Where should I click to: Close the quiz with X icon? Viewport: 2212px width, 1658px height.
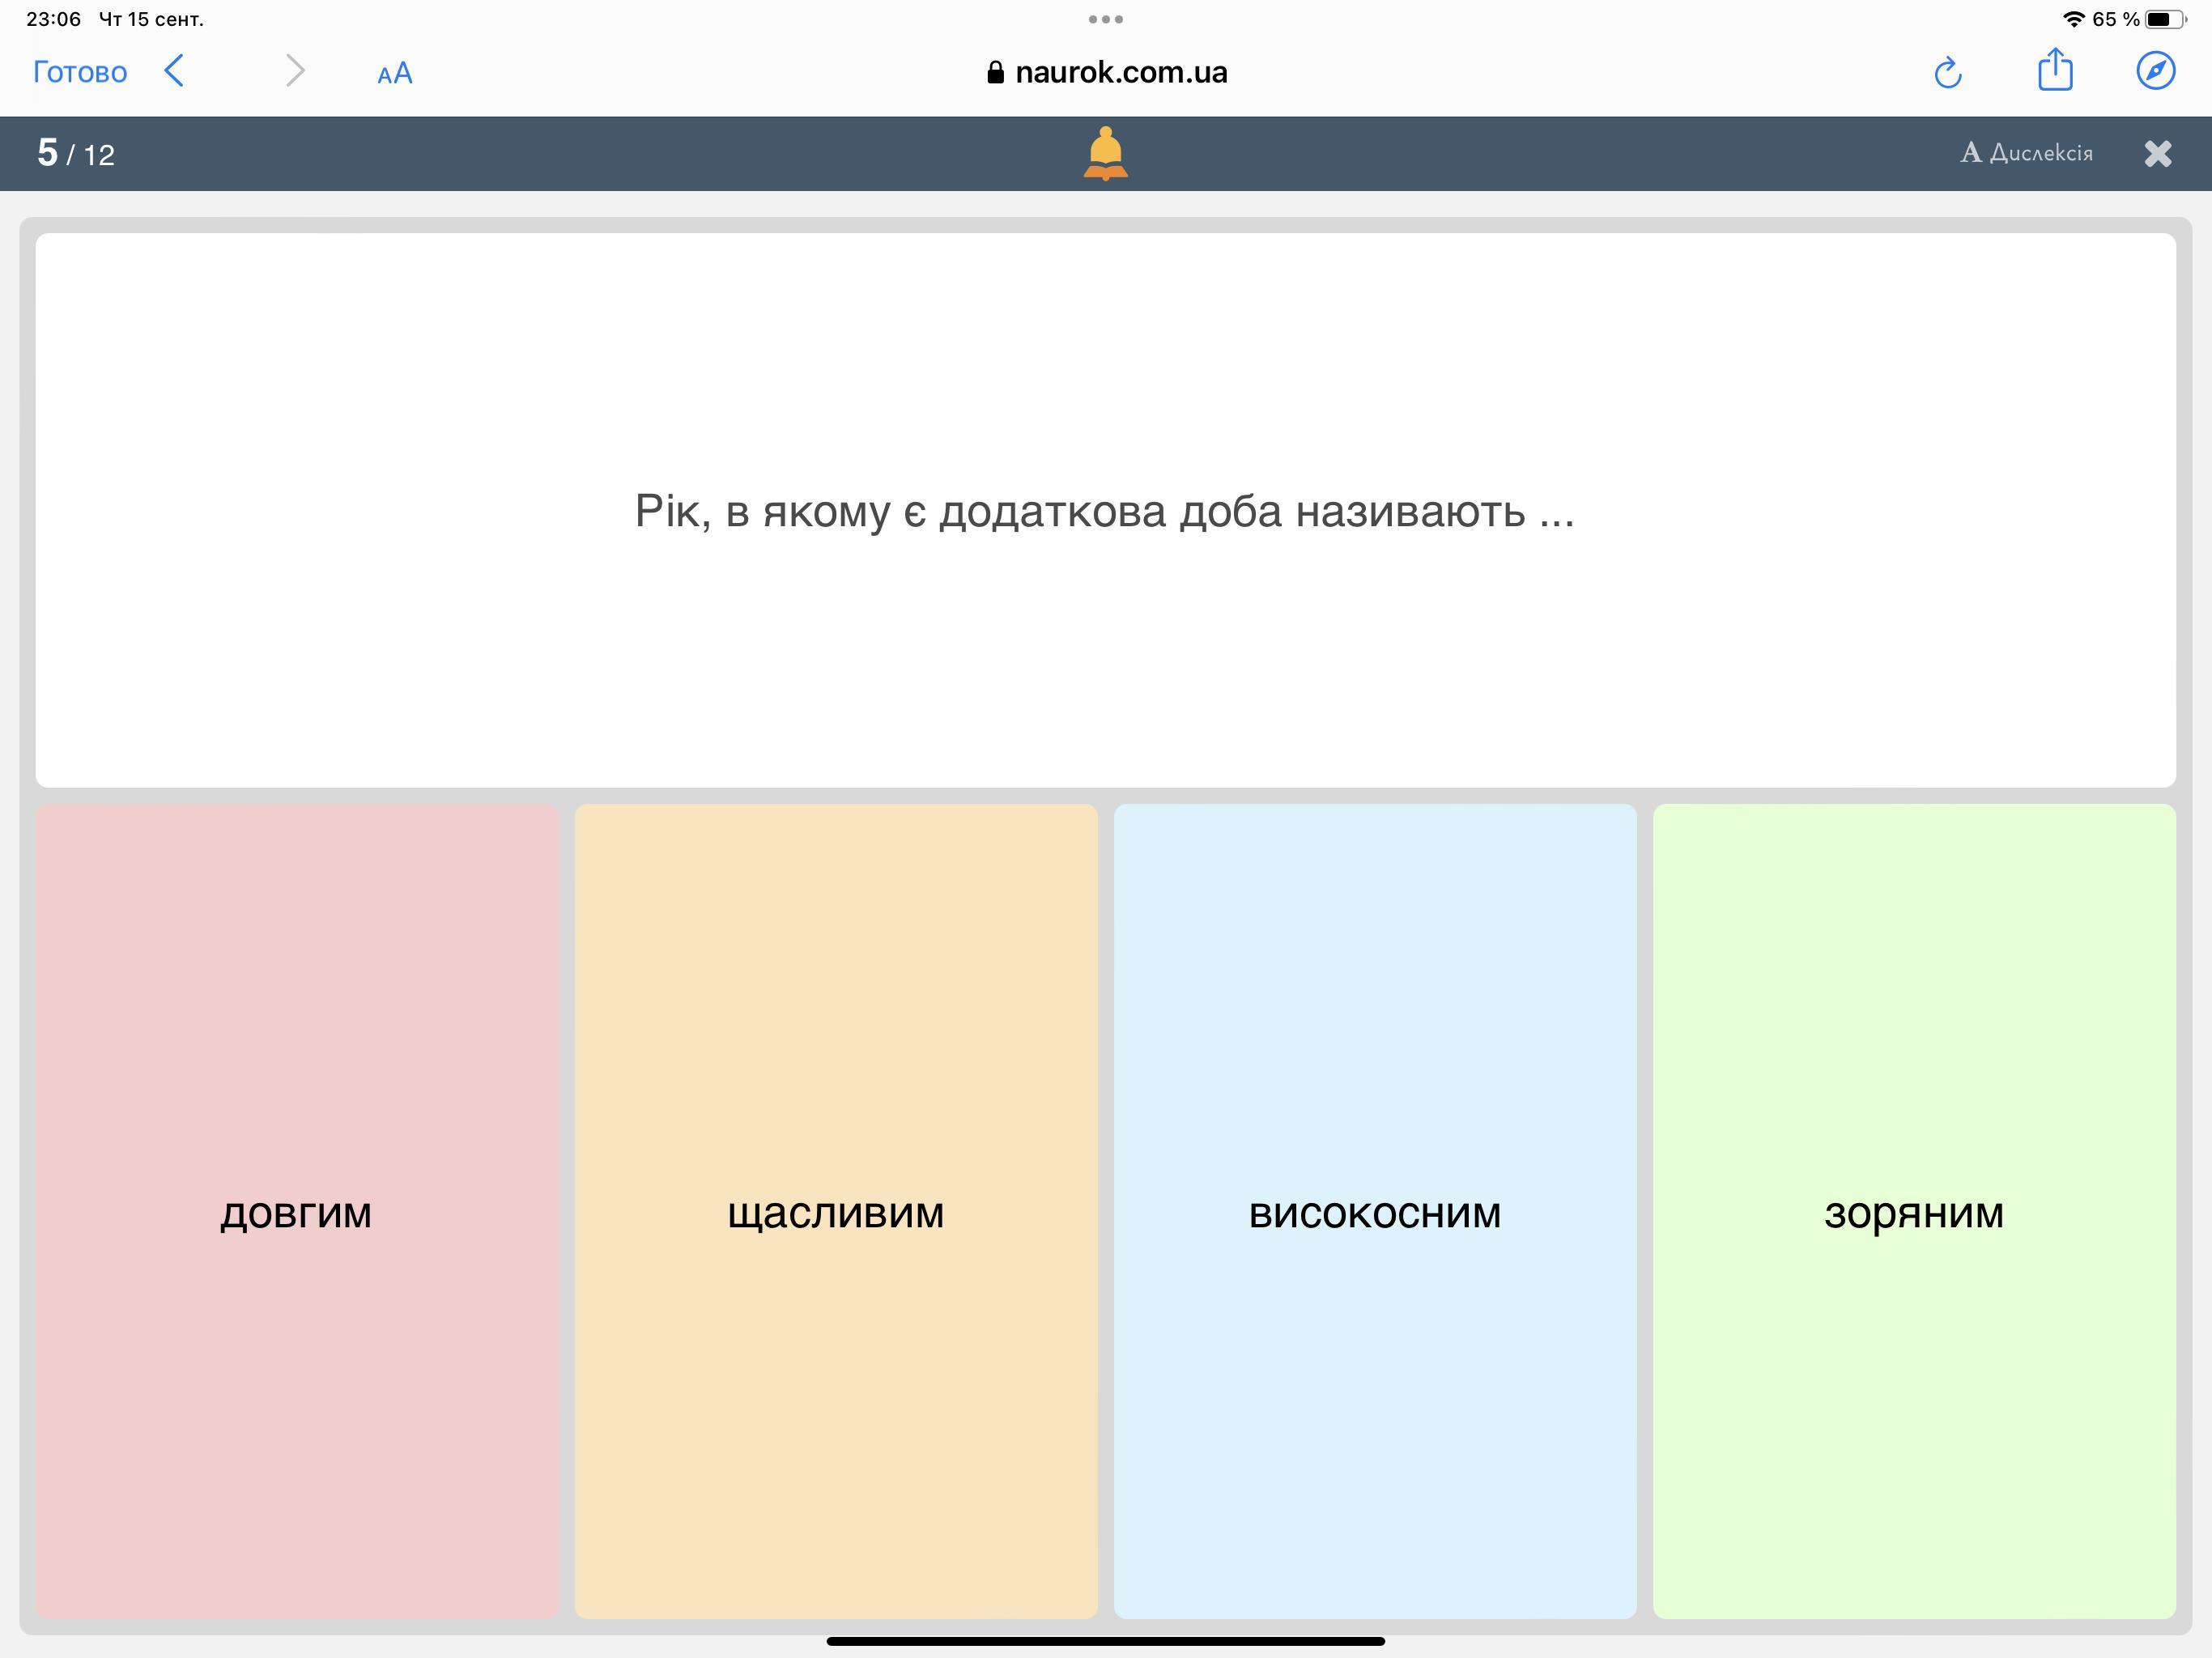click(x=2158, y=153)
